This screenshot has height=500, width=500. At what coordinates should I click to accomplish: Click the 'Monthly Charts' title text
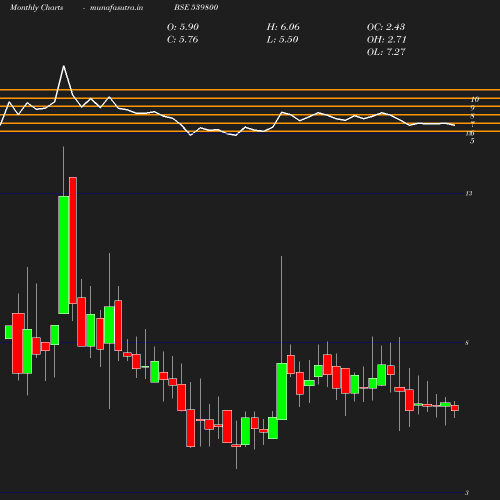click(x=36, y=7)
